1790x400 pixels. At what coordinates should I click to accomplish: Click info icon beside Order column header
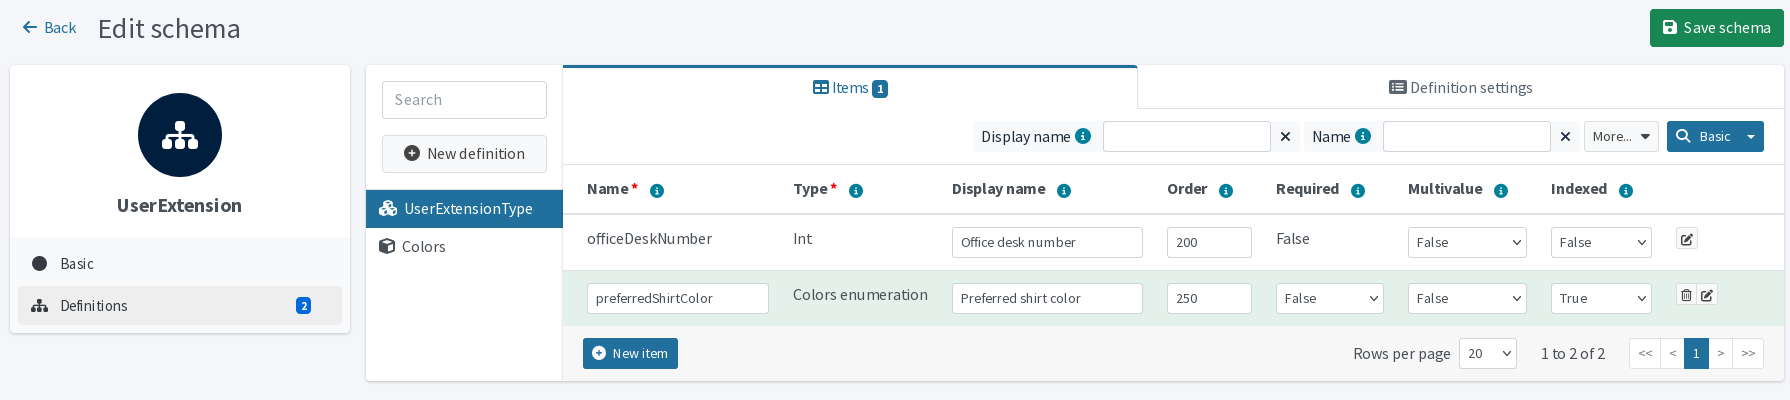pyautogui.click(x=1226, y=190)
